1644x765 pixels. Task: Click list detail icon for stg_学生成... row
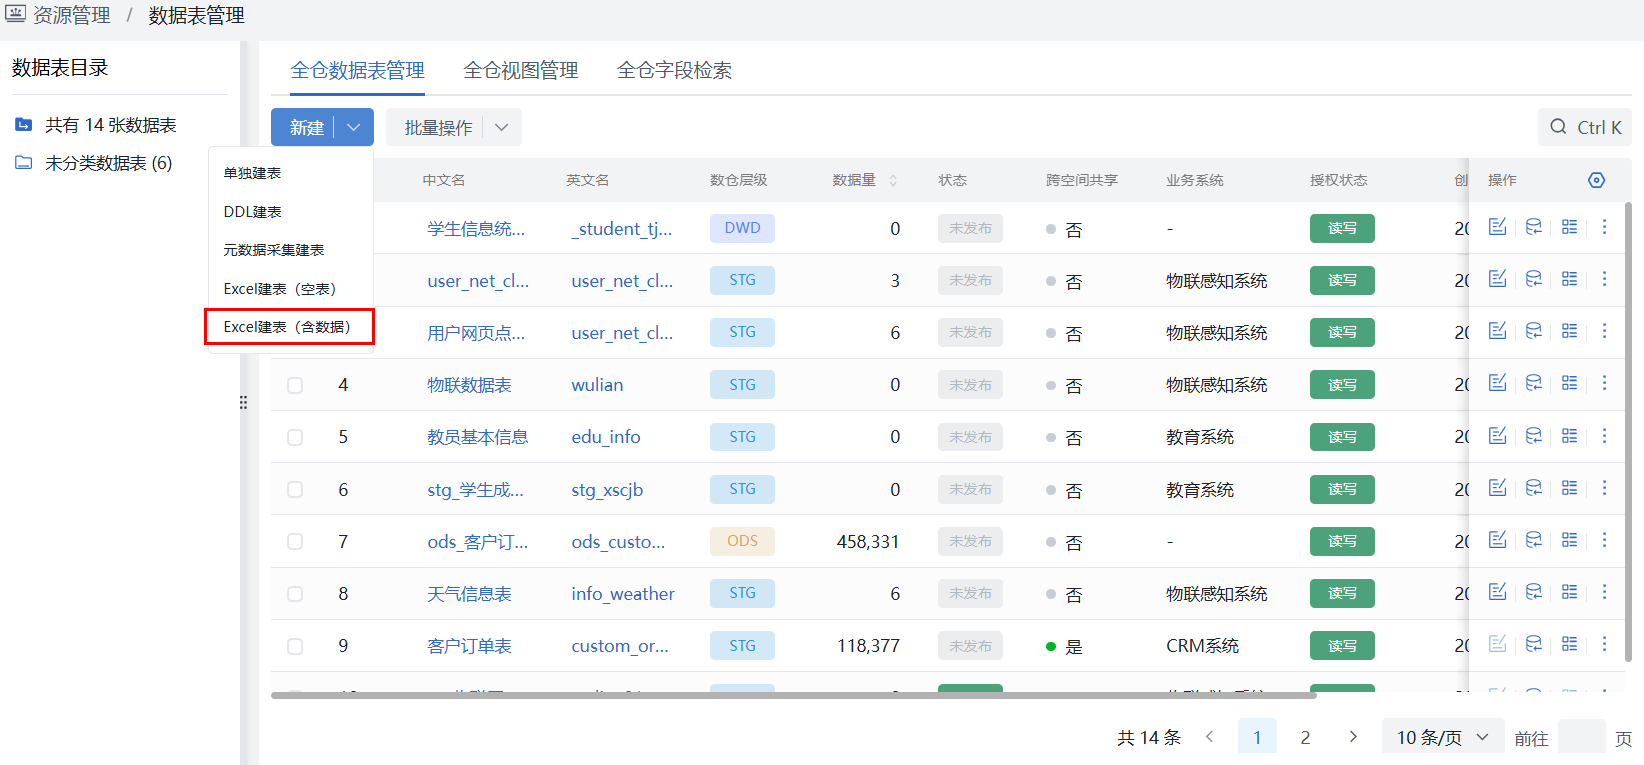pyautogui.click(x=1569, y=488)
